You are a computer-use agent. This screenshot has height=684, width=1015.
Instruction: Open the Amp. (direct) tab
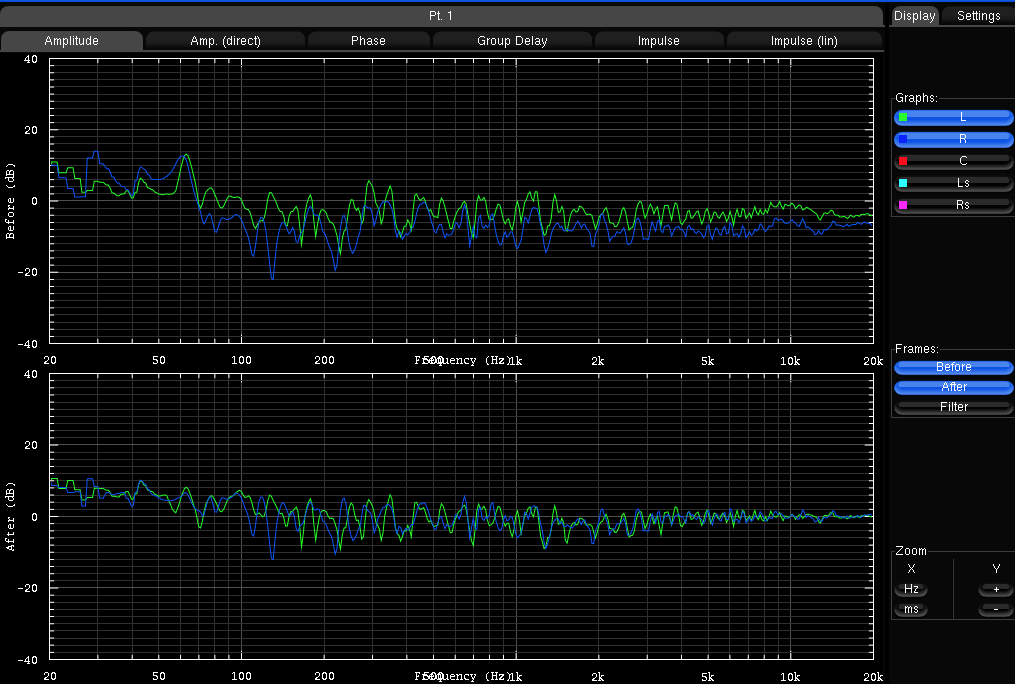[x=225, y=41]
